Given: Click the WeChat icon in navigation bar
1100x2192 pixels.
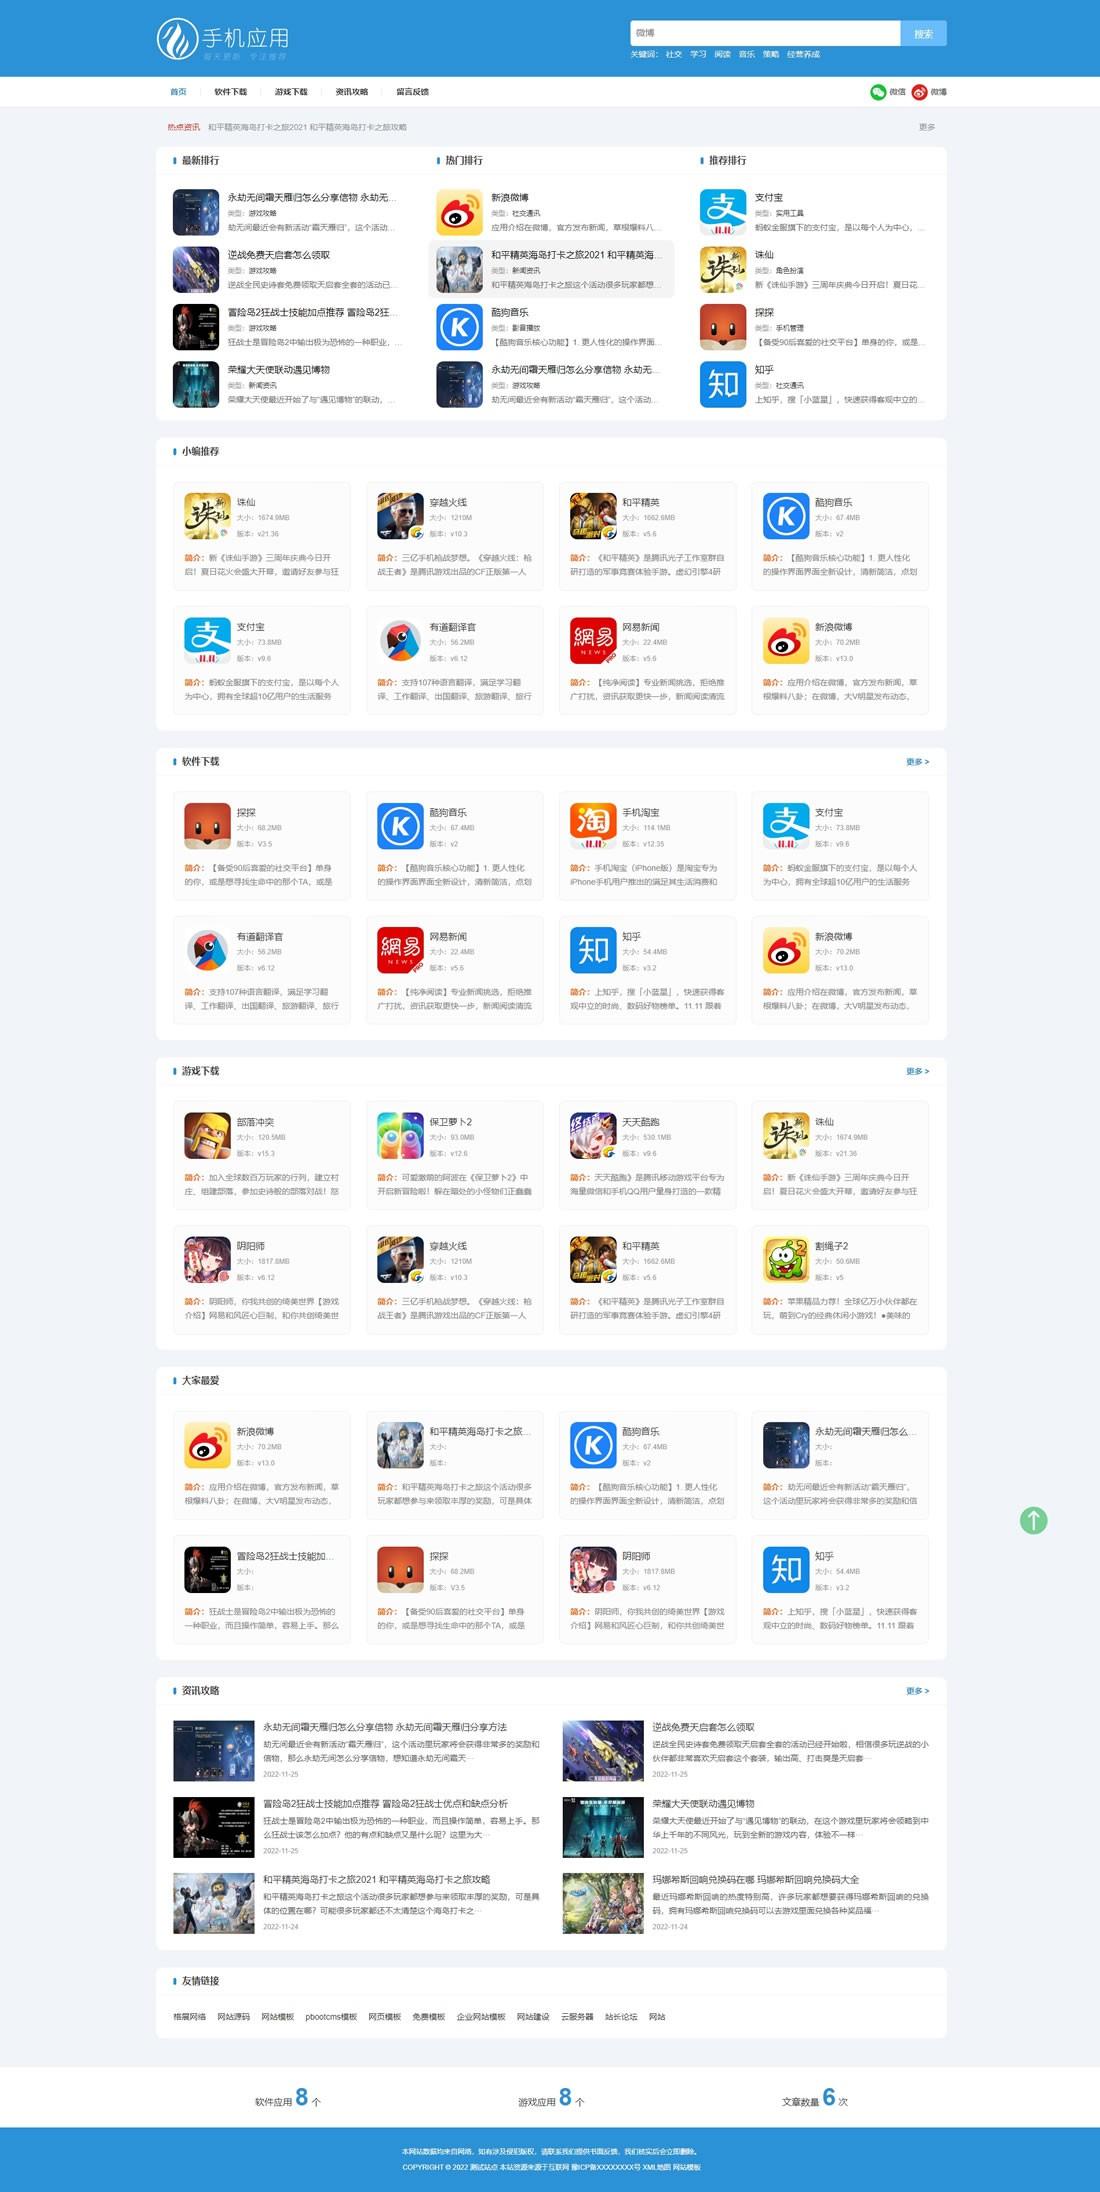Looking at the screenshot, I should click(878, 92).
